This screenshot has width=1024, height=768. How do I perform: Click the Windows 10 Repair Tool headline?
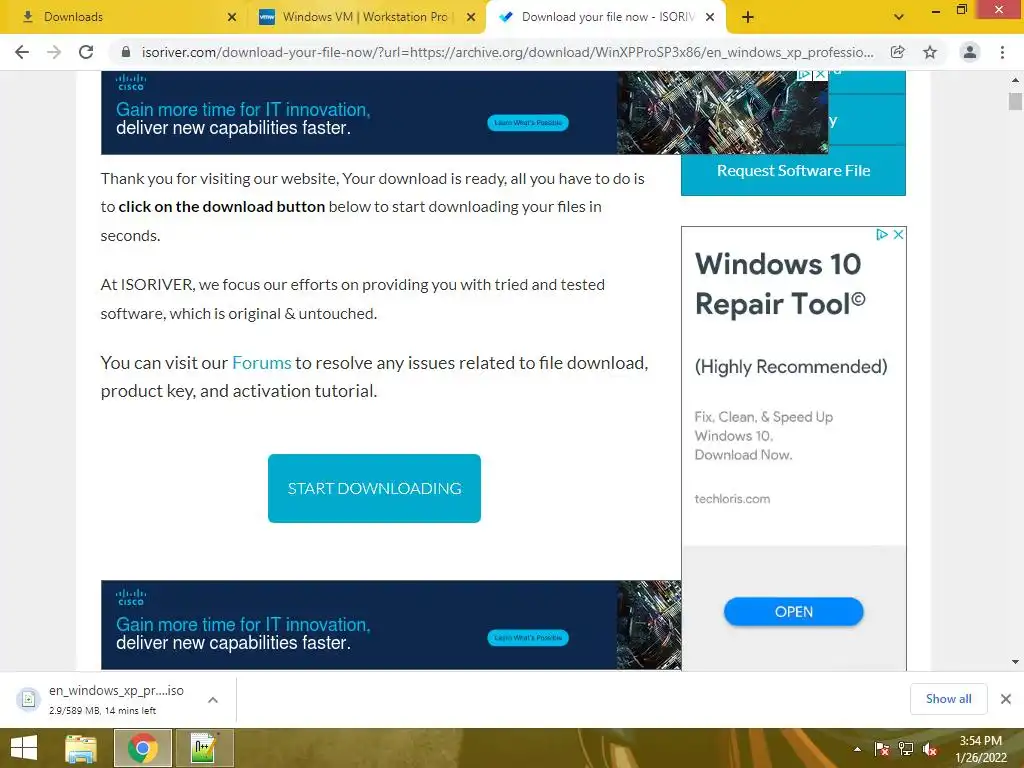pos(780,284)
